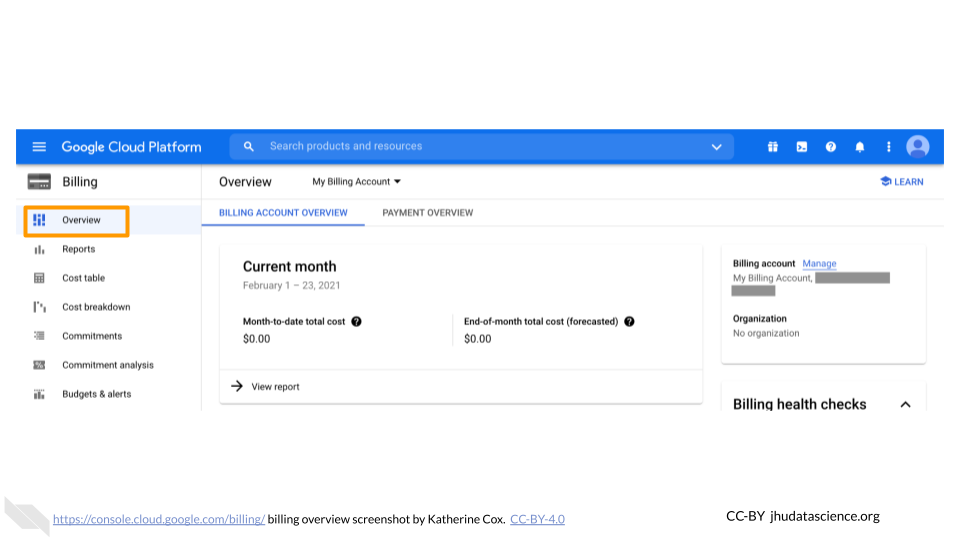
Task: Click the Commitment analysis percent icon
Action: tap(39, 365)
